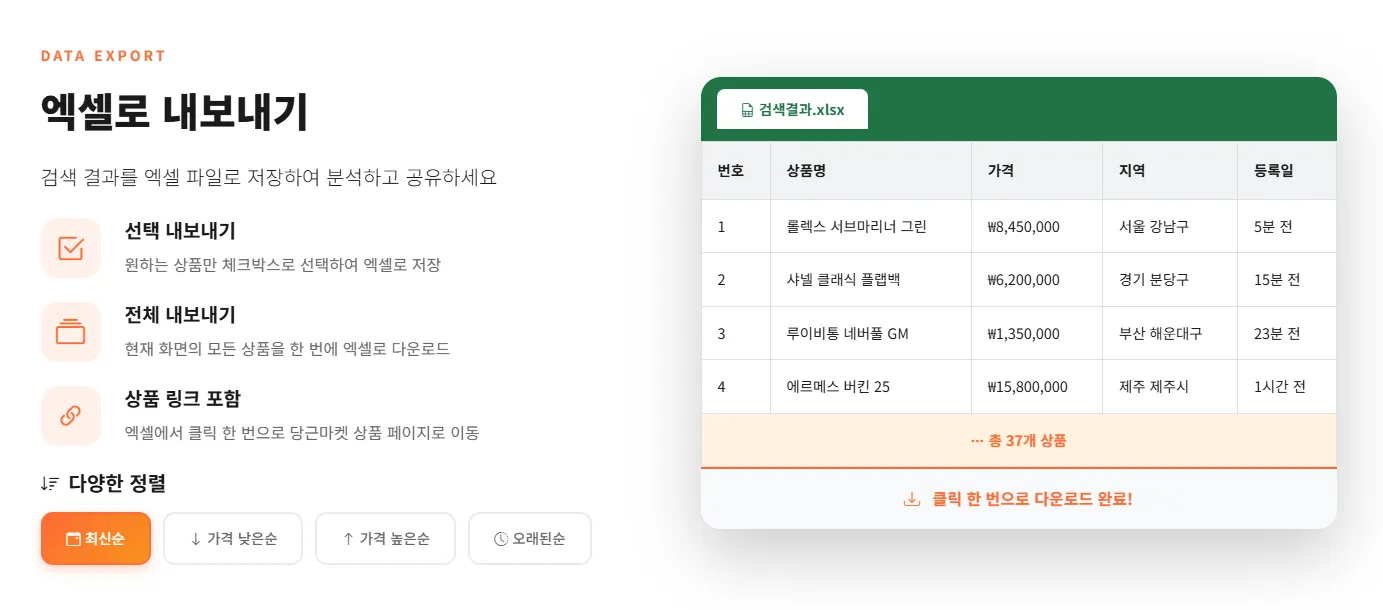The image size is (1383, 610).
Task: Click the sort arrows icon beside 다양한 정렬
Action: 47,482
